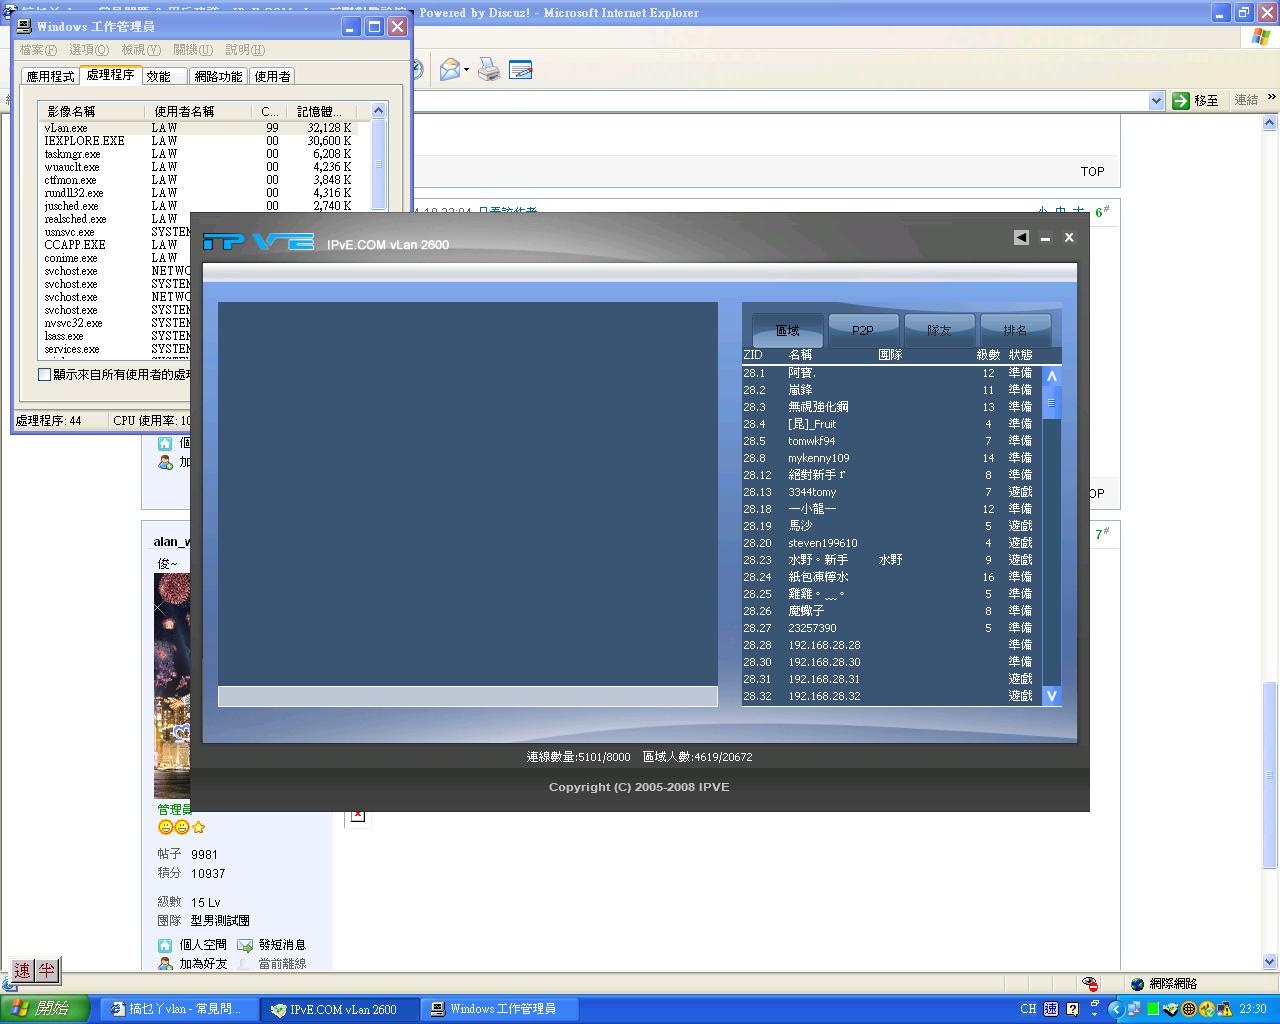Click the globe Internet zone icon in status bar
Screen dimensions: 1280x1024
(1137, 984)
